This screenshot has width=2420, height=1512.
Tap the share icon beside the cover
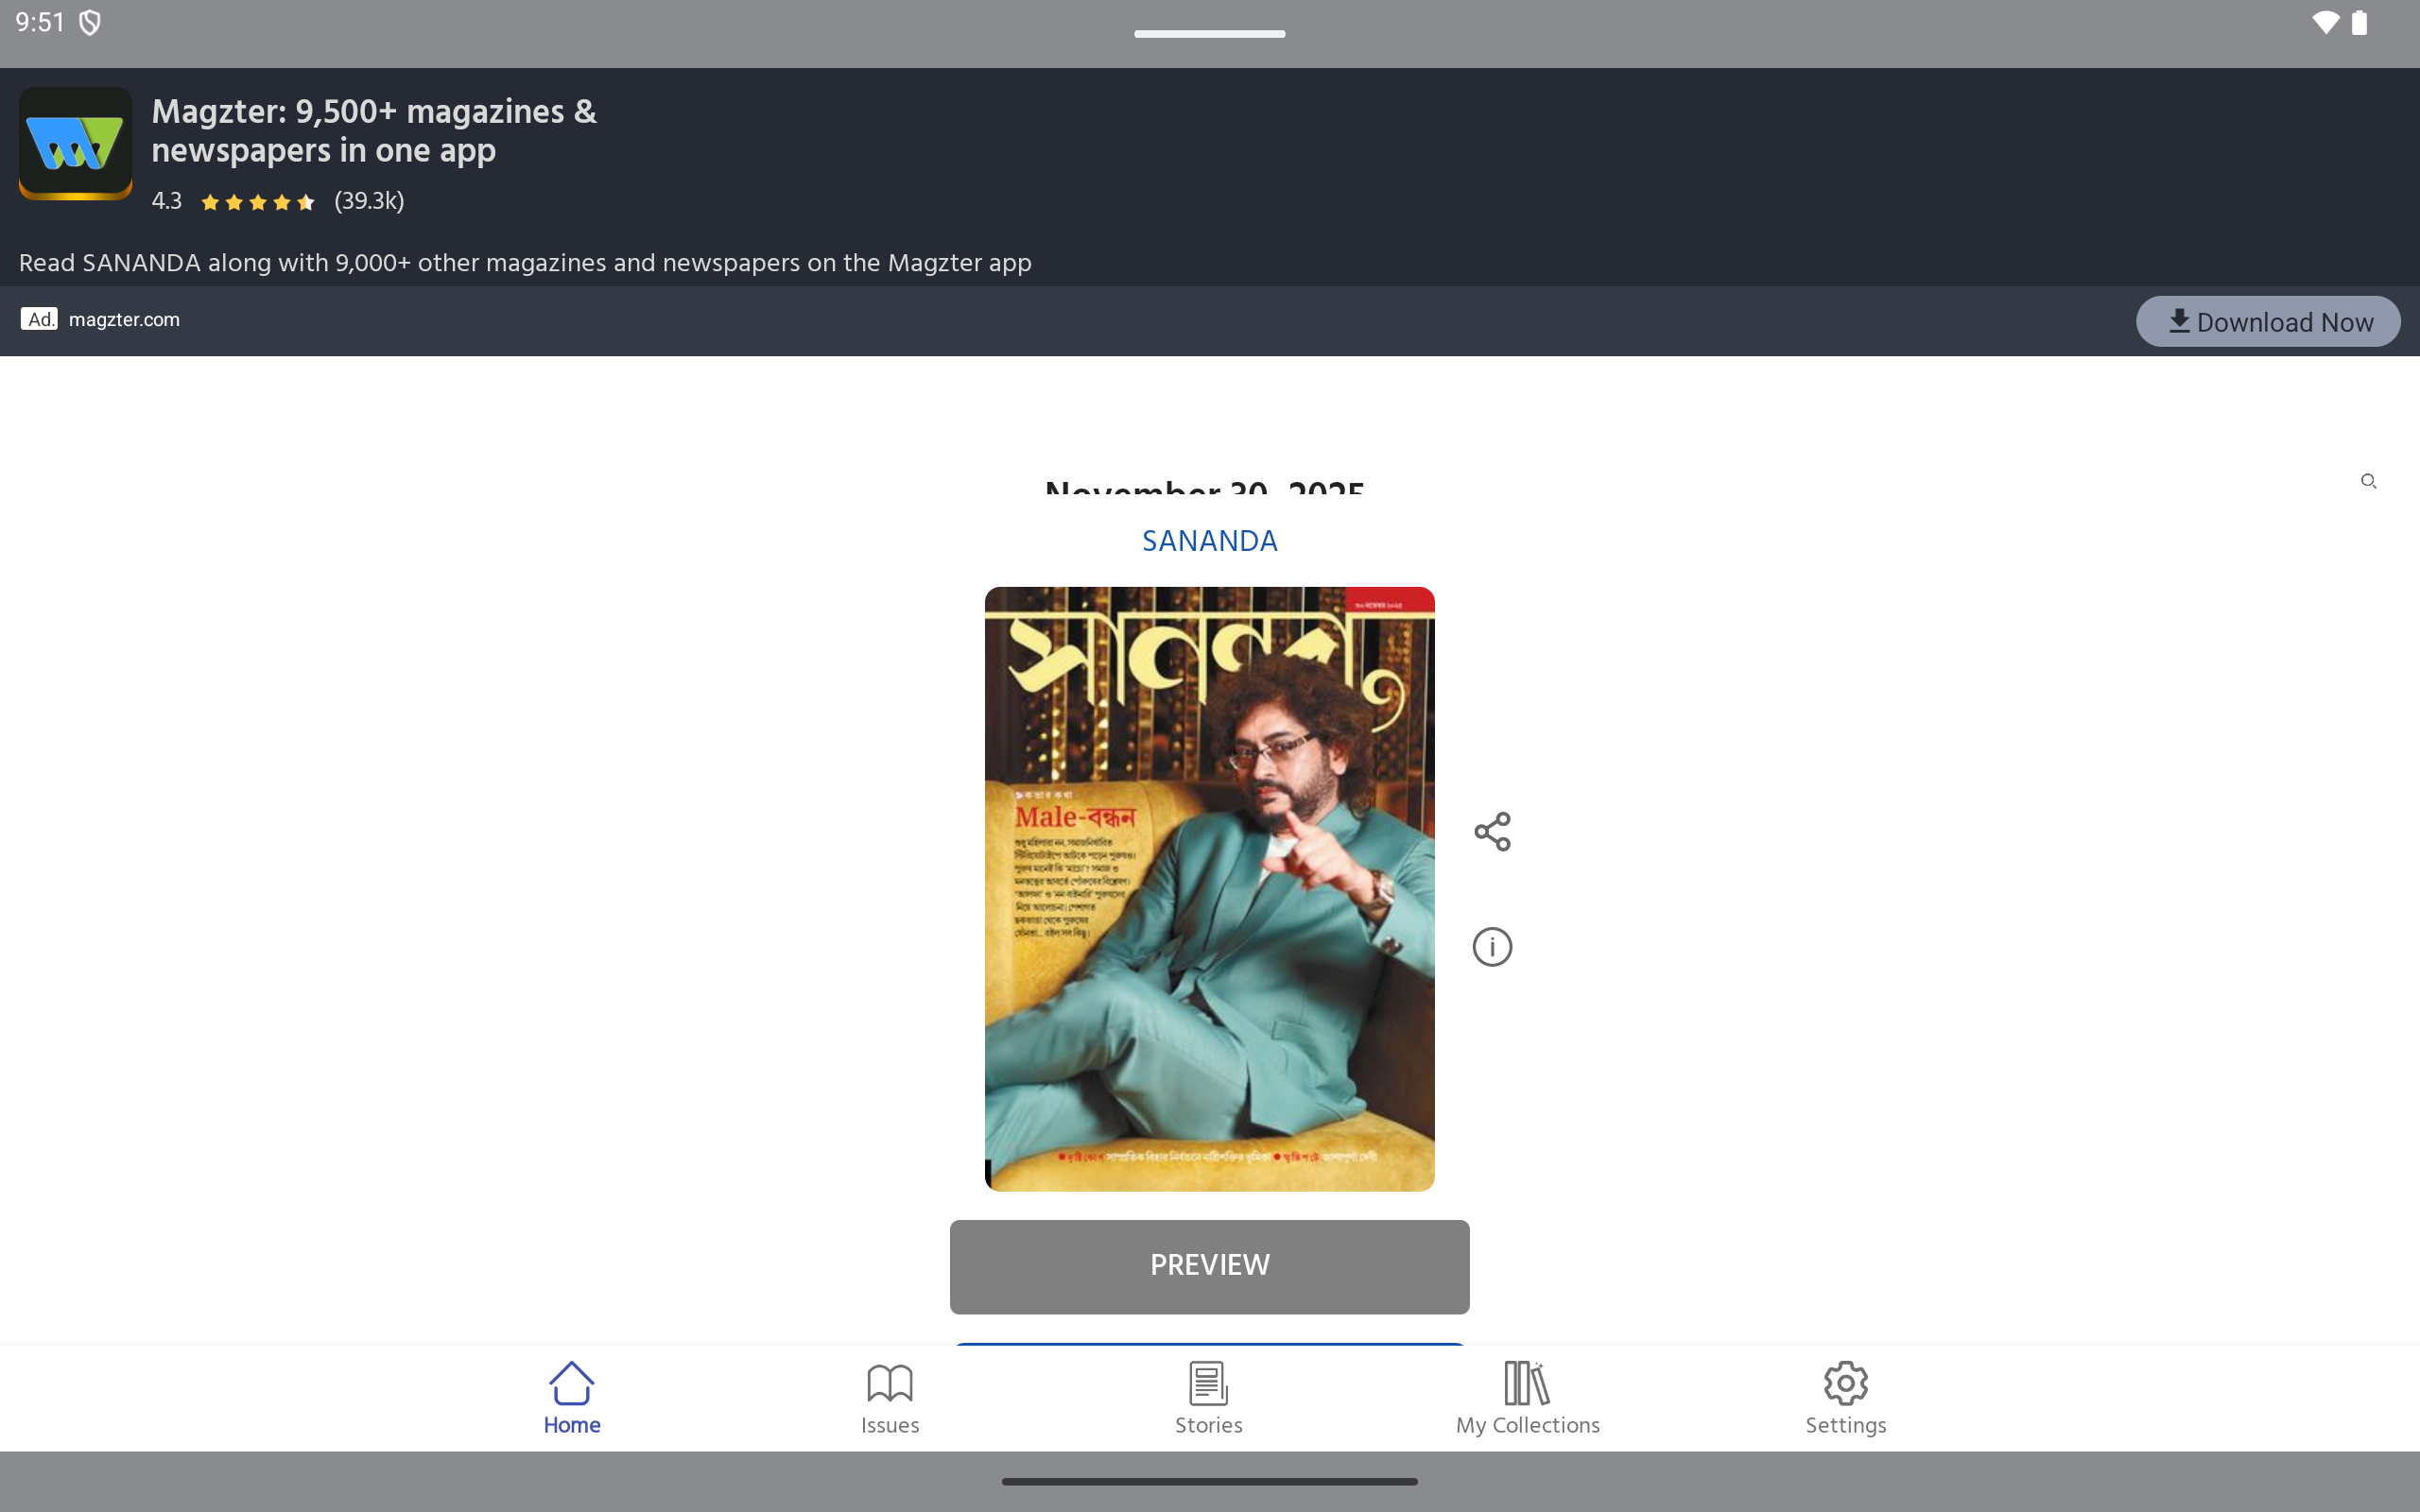point(1492,831)
